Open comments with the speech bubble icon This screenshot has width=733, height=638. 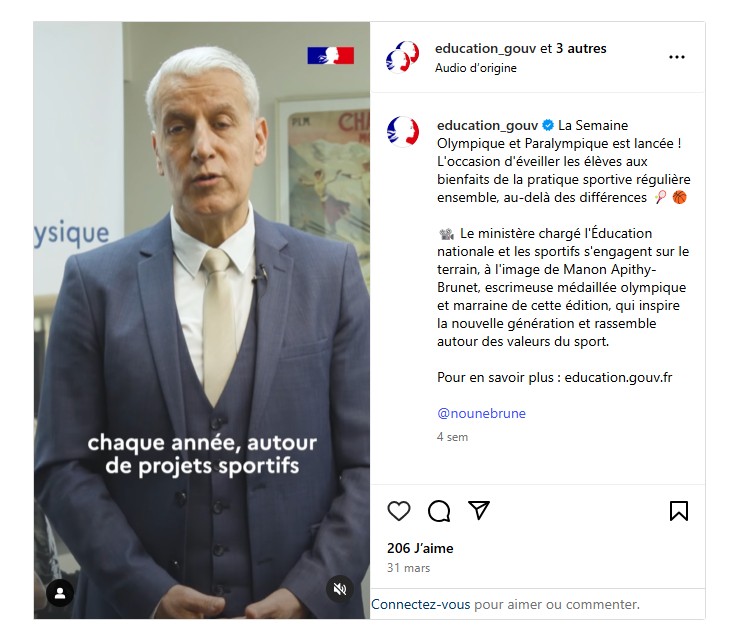tap(439, 510)
